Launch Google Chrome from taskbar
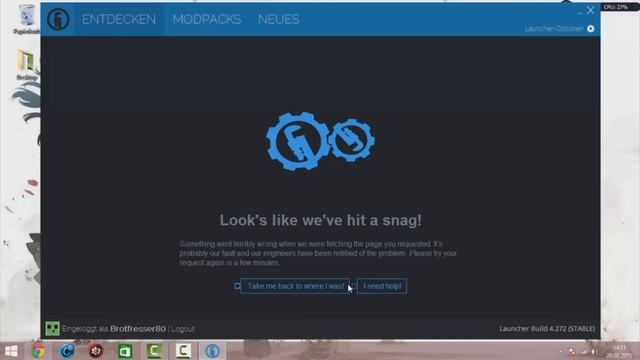 pyautogui.click(x=38, y=351)
